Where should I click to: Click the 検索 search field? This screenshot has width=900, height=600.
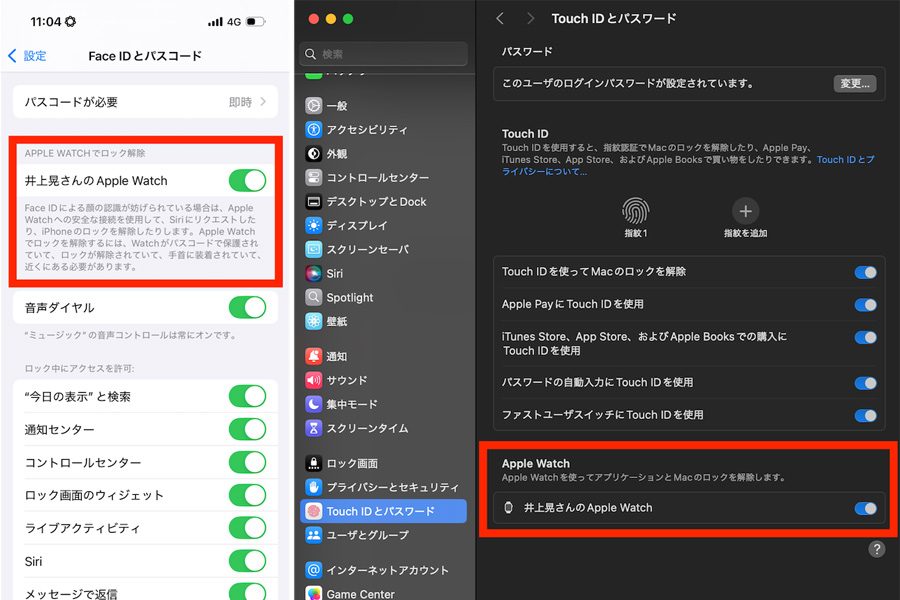click(383, 54)
